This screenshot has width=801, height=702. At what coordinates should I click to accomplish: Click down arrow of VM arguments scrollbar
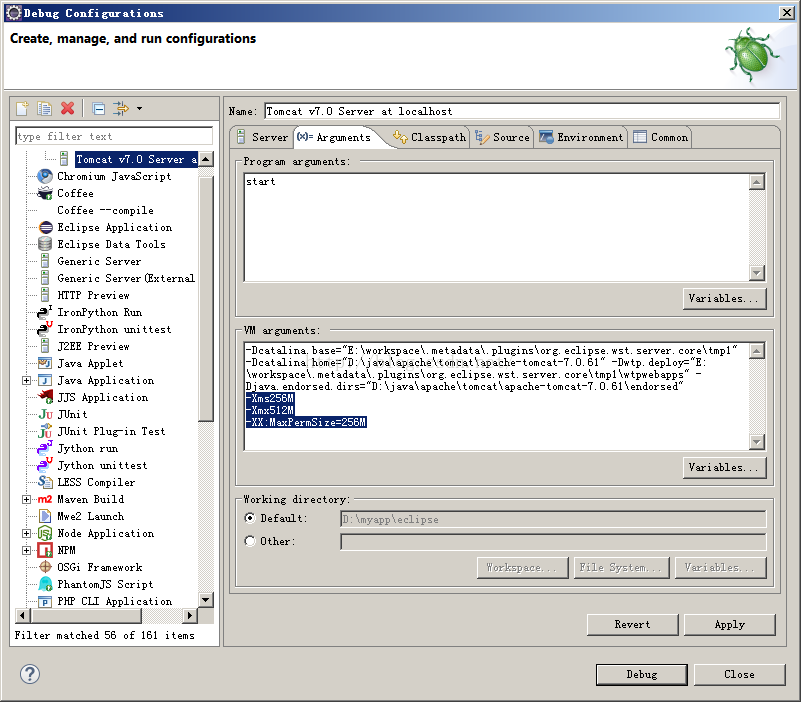click(757, 442)
